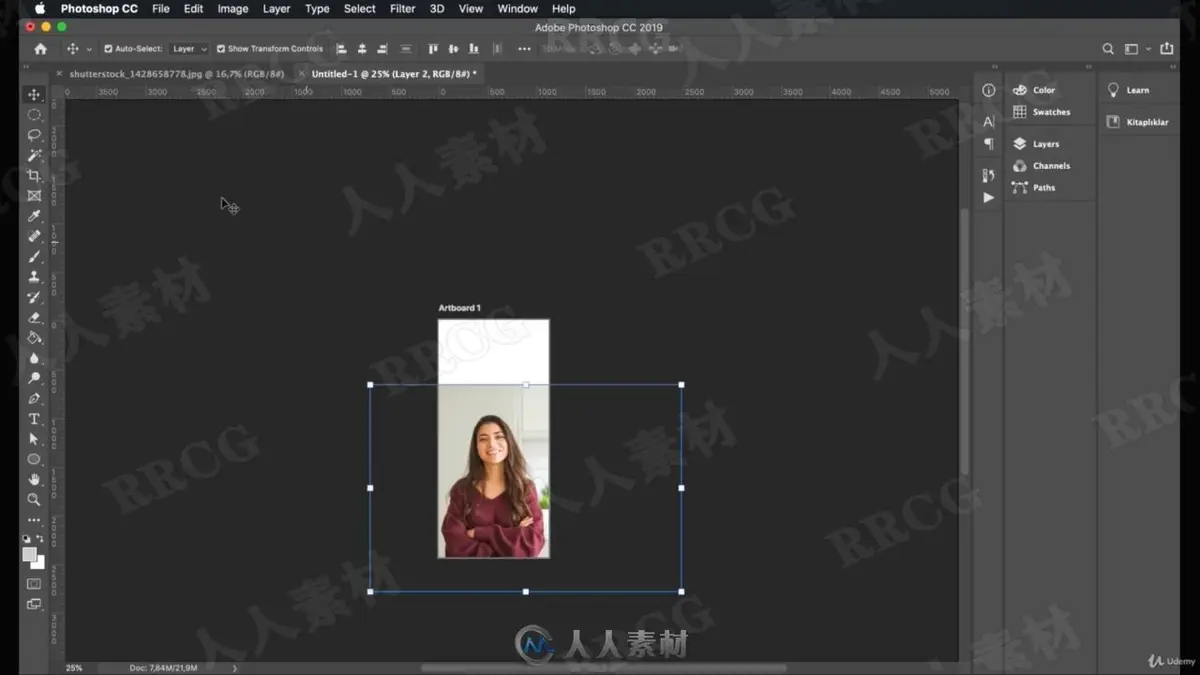This screenshot has height=675, width=1200.
Task: Select the Artboard 1 label
Action: [x=459, y=308]
